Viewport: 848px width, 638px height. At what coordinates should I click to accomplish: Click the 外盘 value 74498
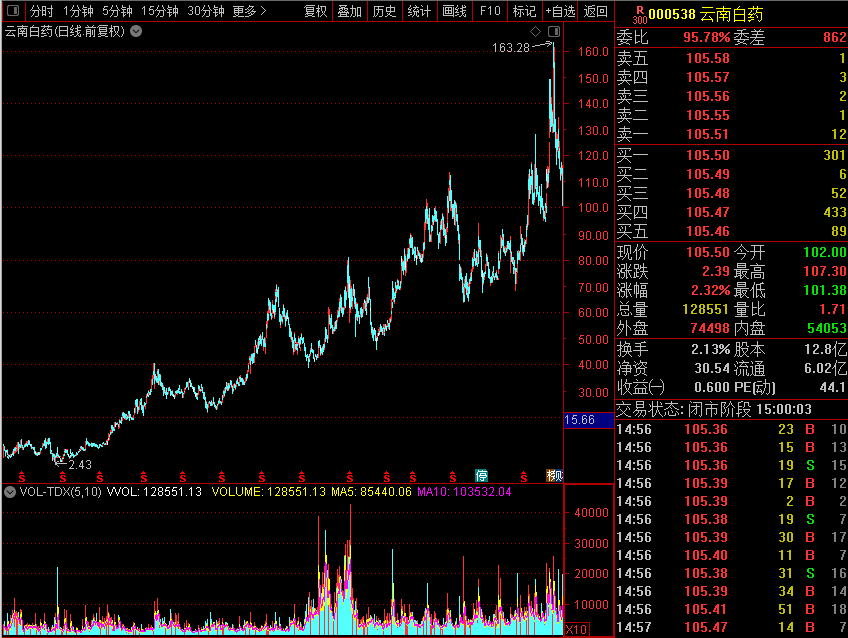(710, 328)
